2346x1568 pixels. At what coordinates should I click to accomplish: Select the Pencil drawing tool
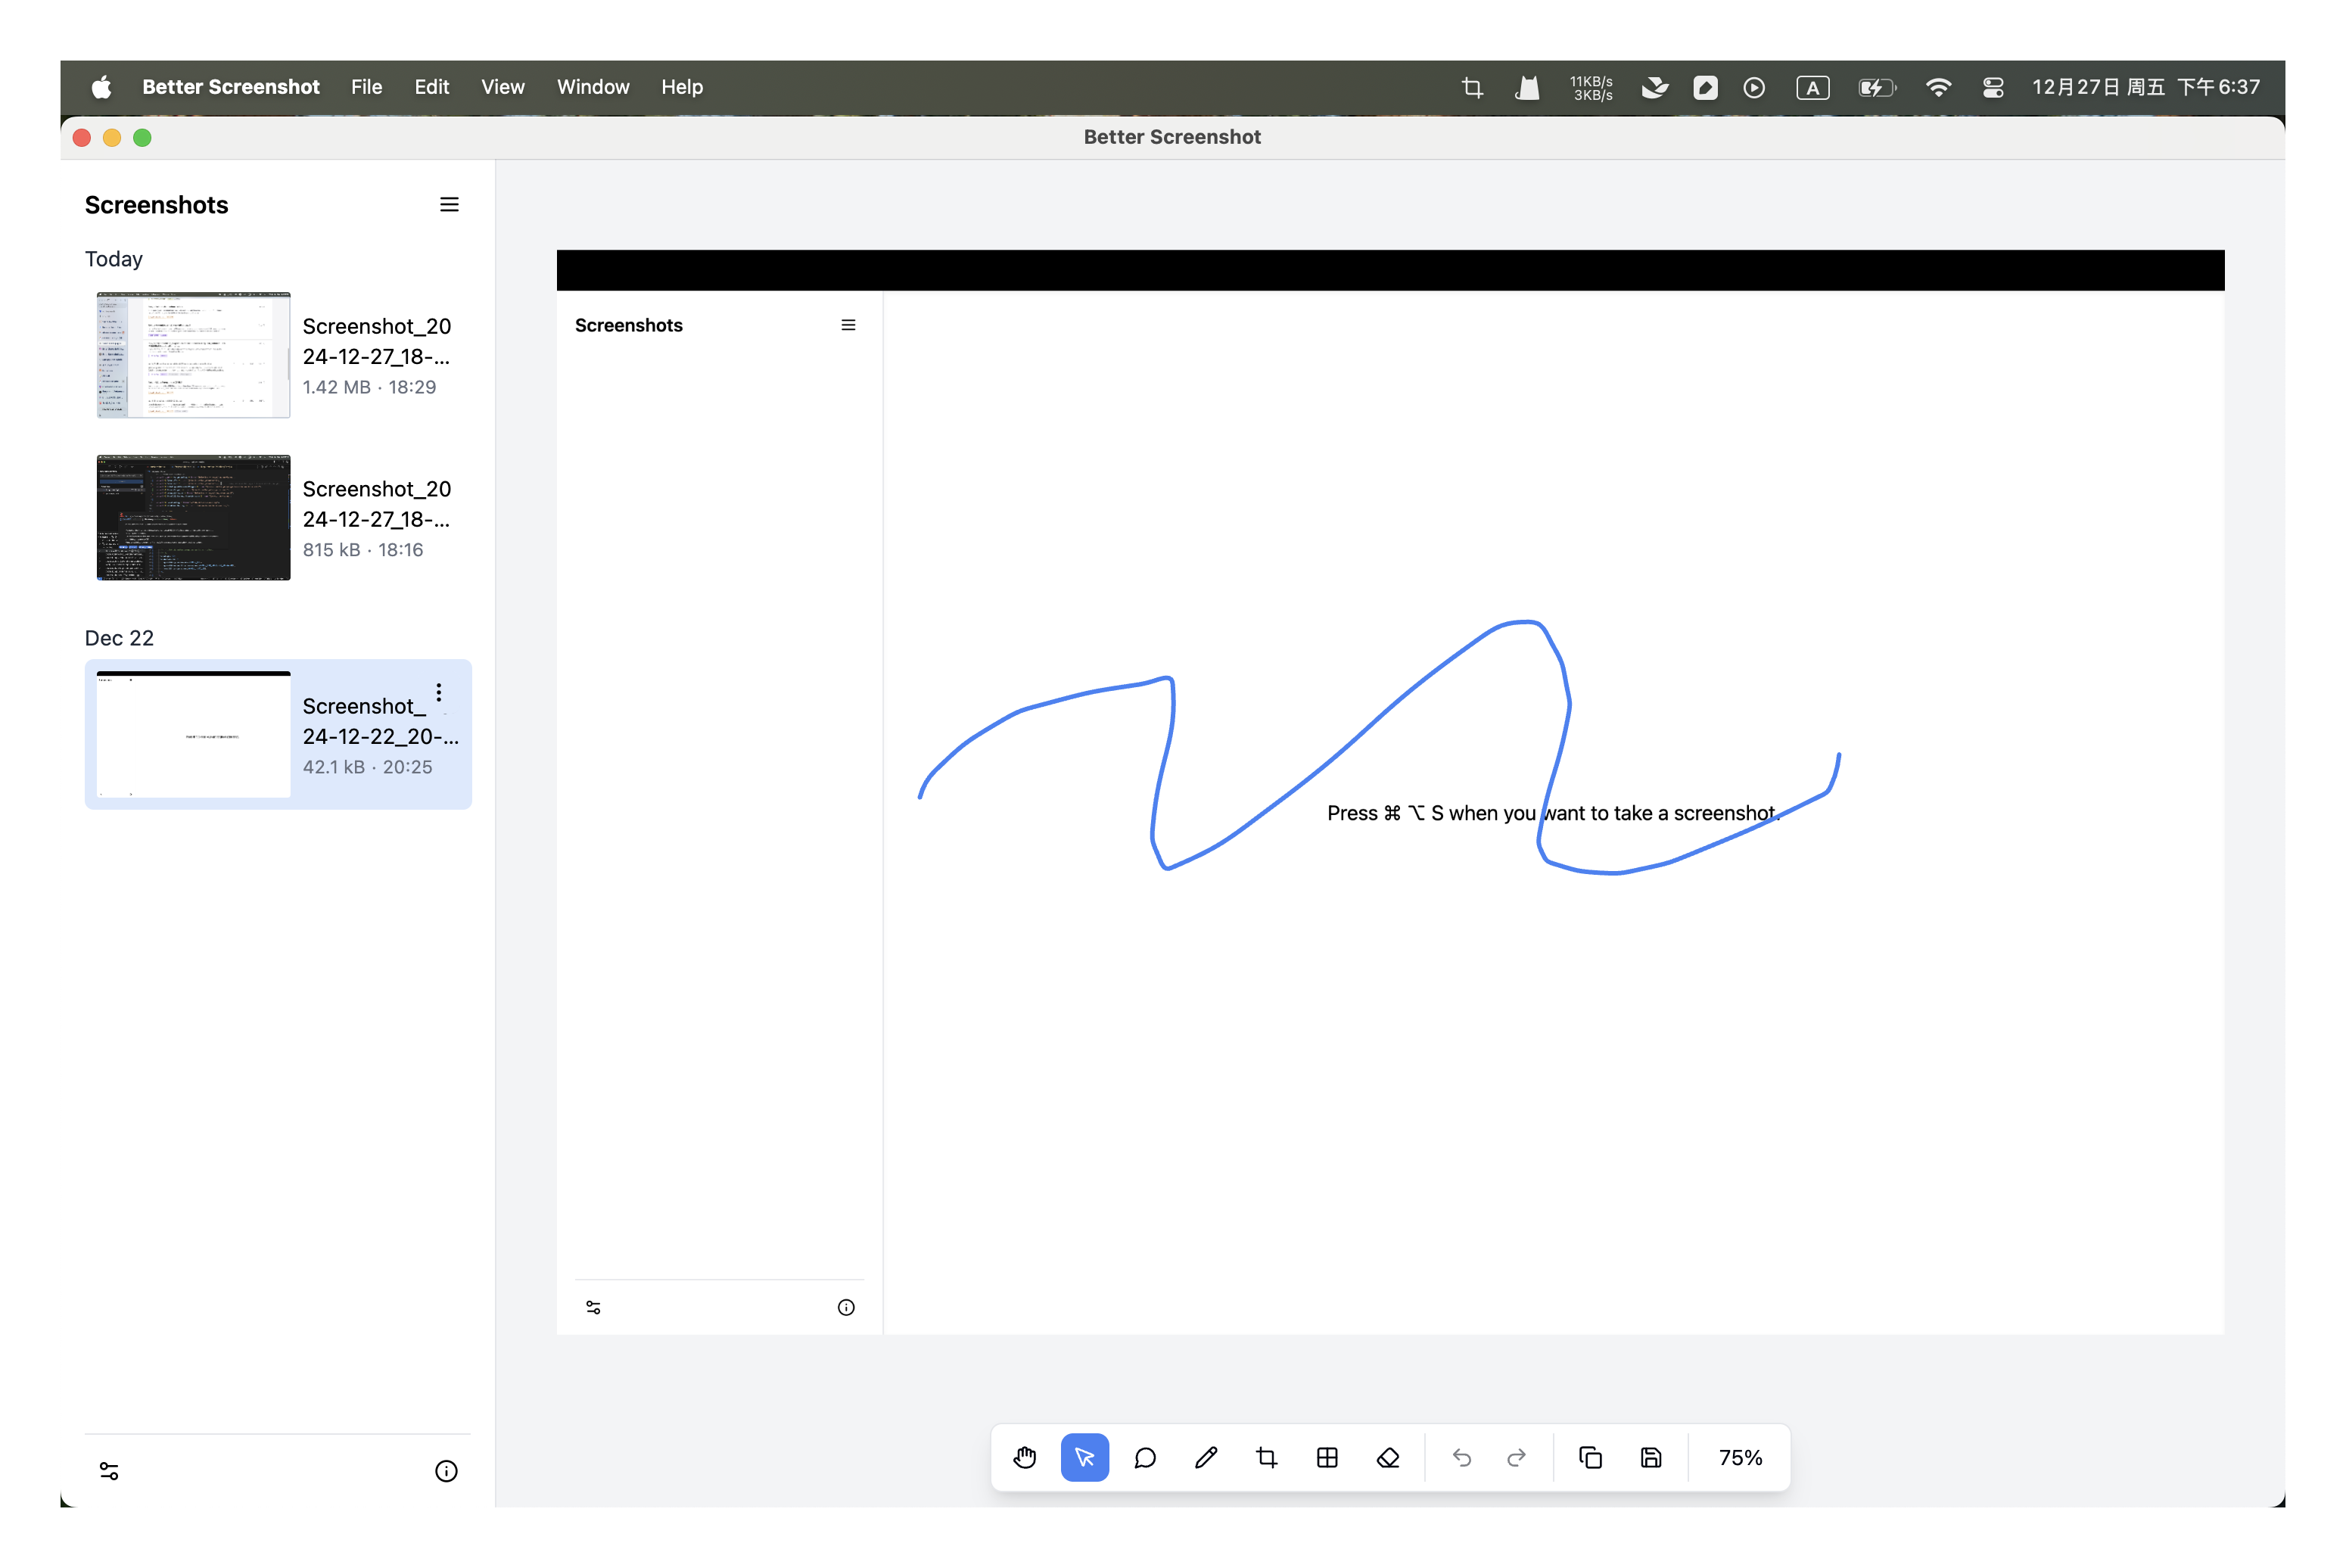1206,1457
